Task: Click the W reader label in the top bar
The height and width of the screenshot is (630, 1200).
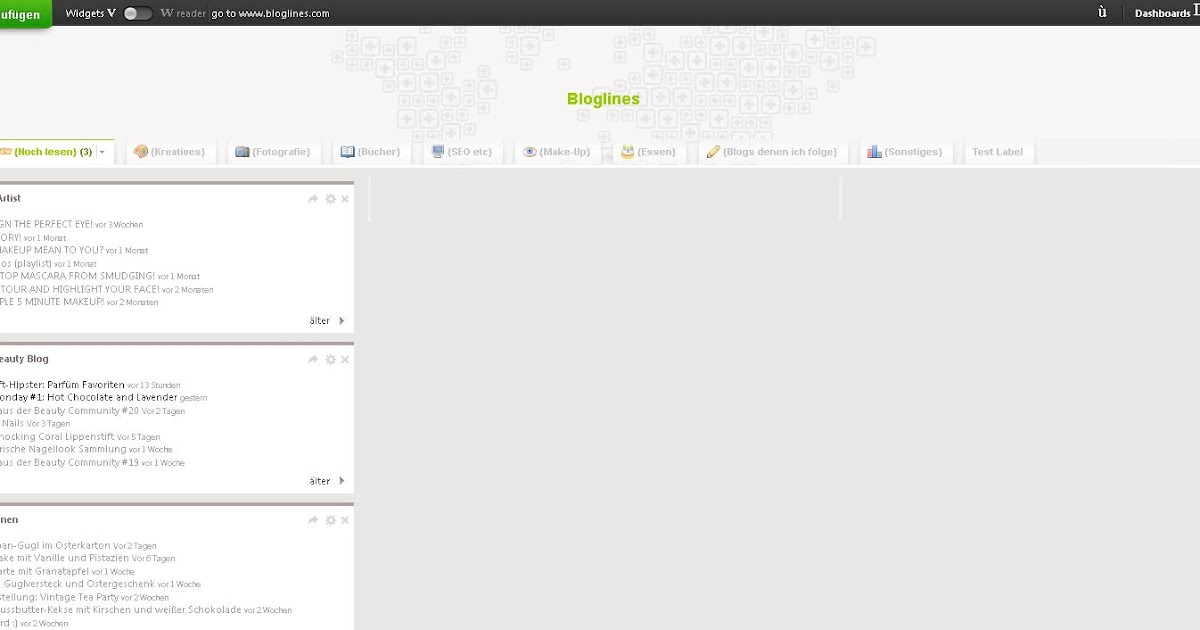Action: (184, 14)
